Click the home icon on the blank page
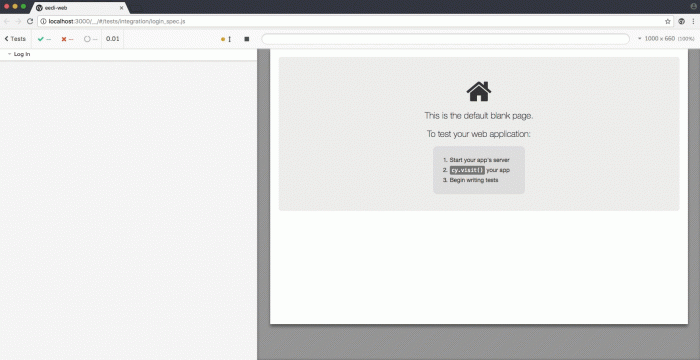The width and height of the screenshot is (700, 360). (x=479, y=92)
